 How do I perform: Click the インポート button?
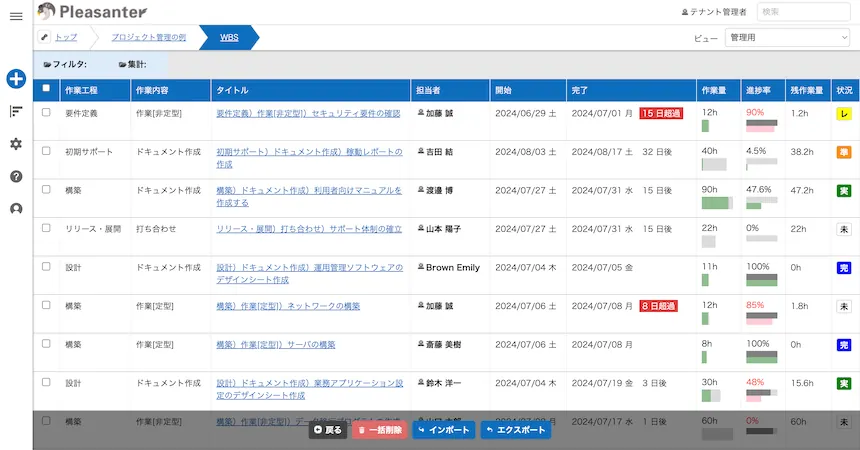(444, 430)
